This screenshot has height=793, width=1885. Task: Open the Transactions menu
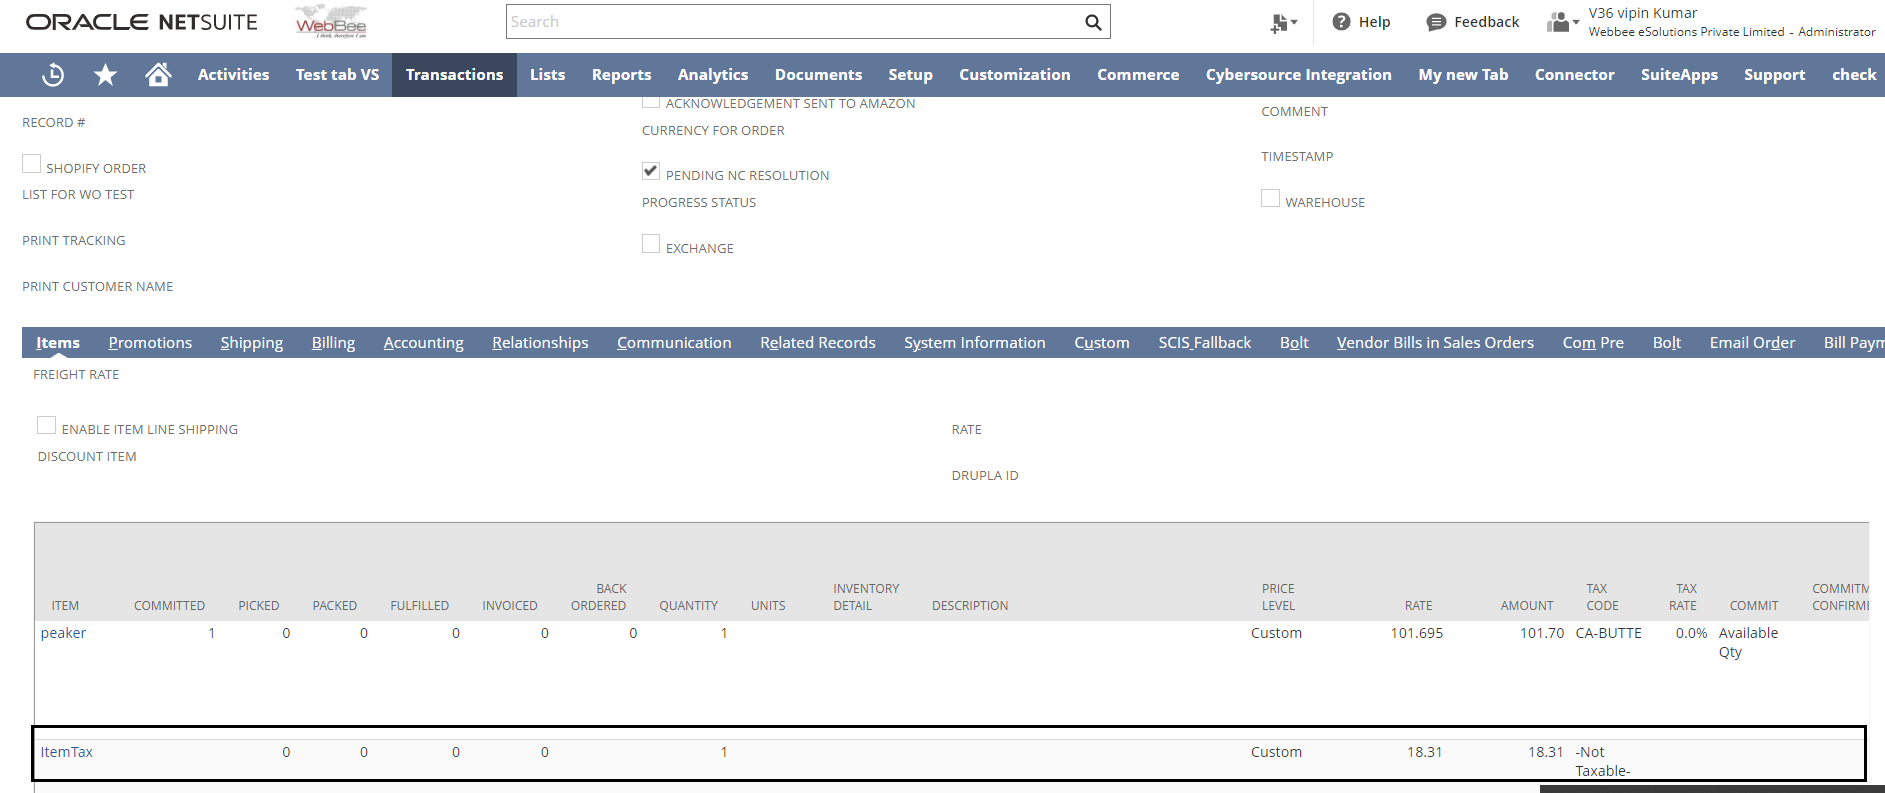pos(454,75)
